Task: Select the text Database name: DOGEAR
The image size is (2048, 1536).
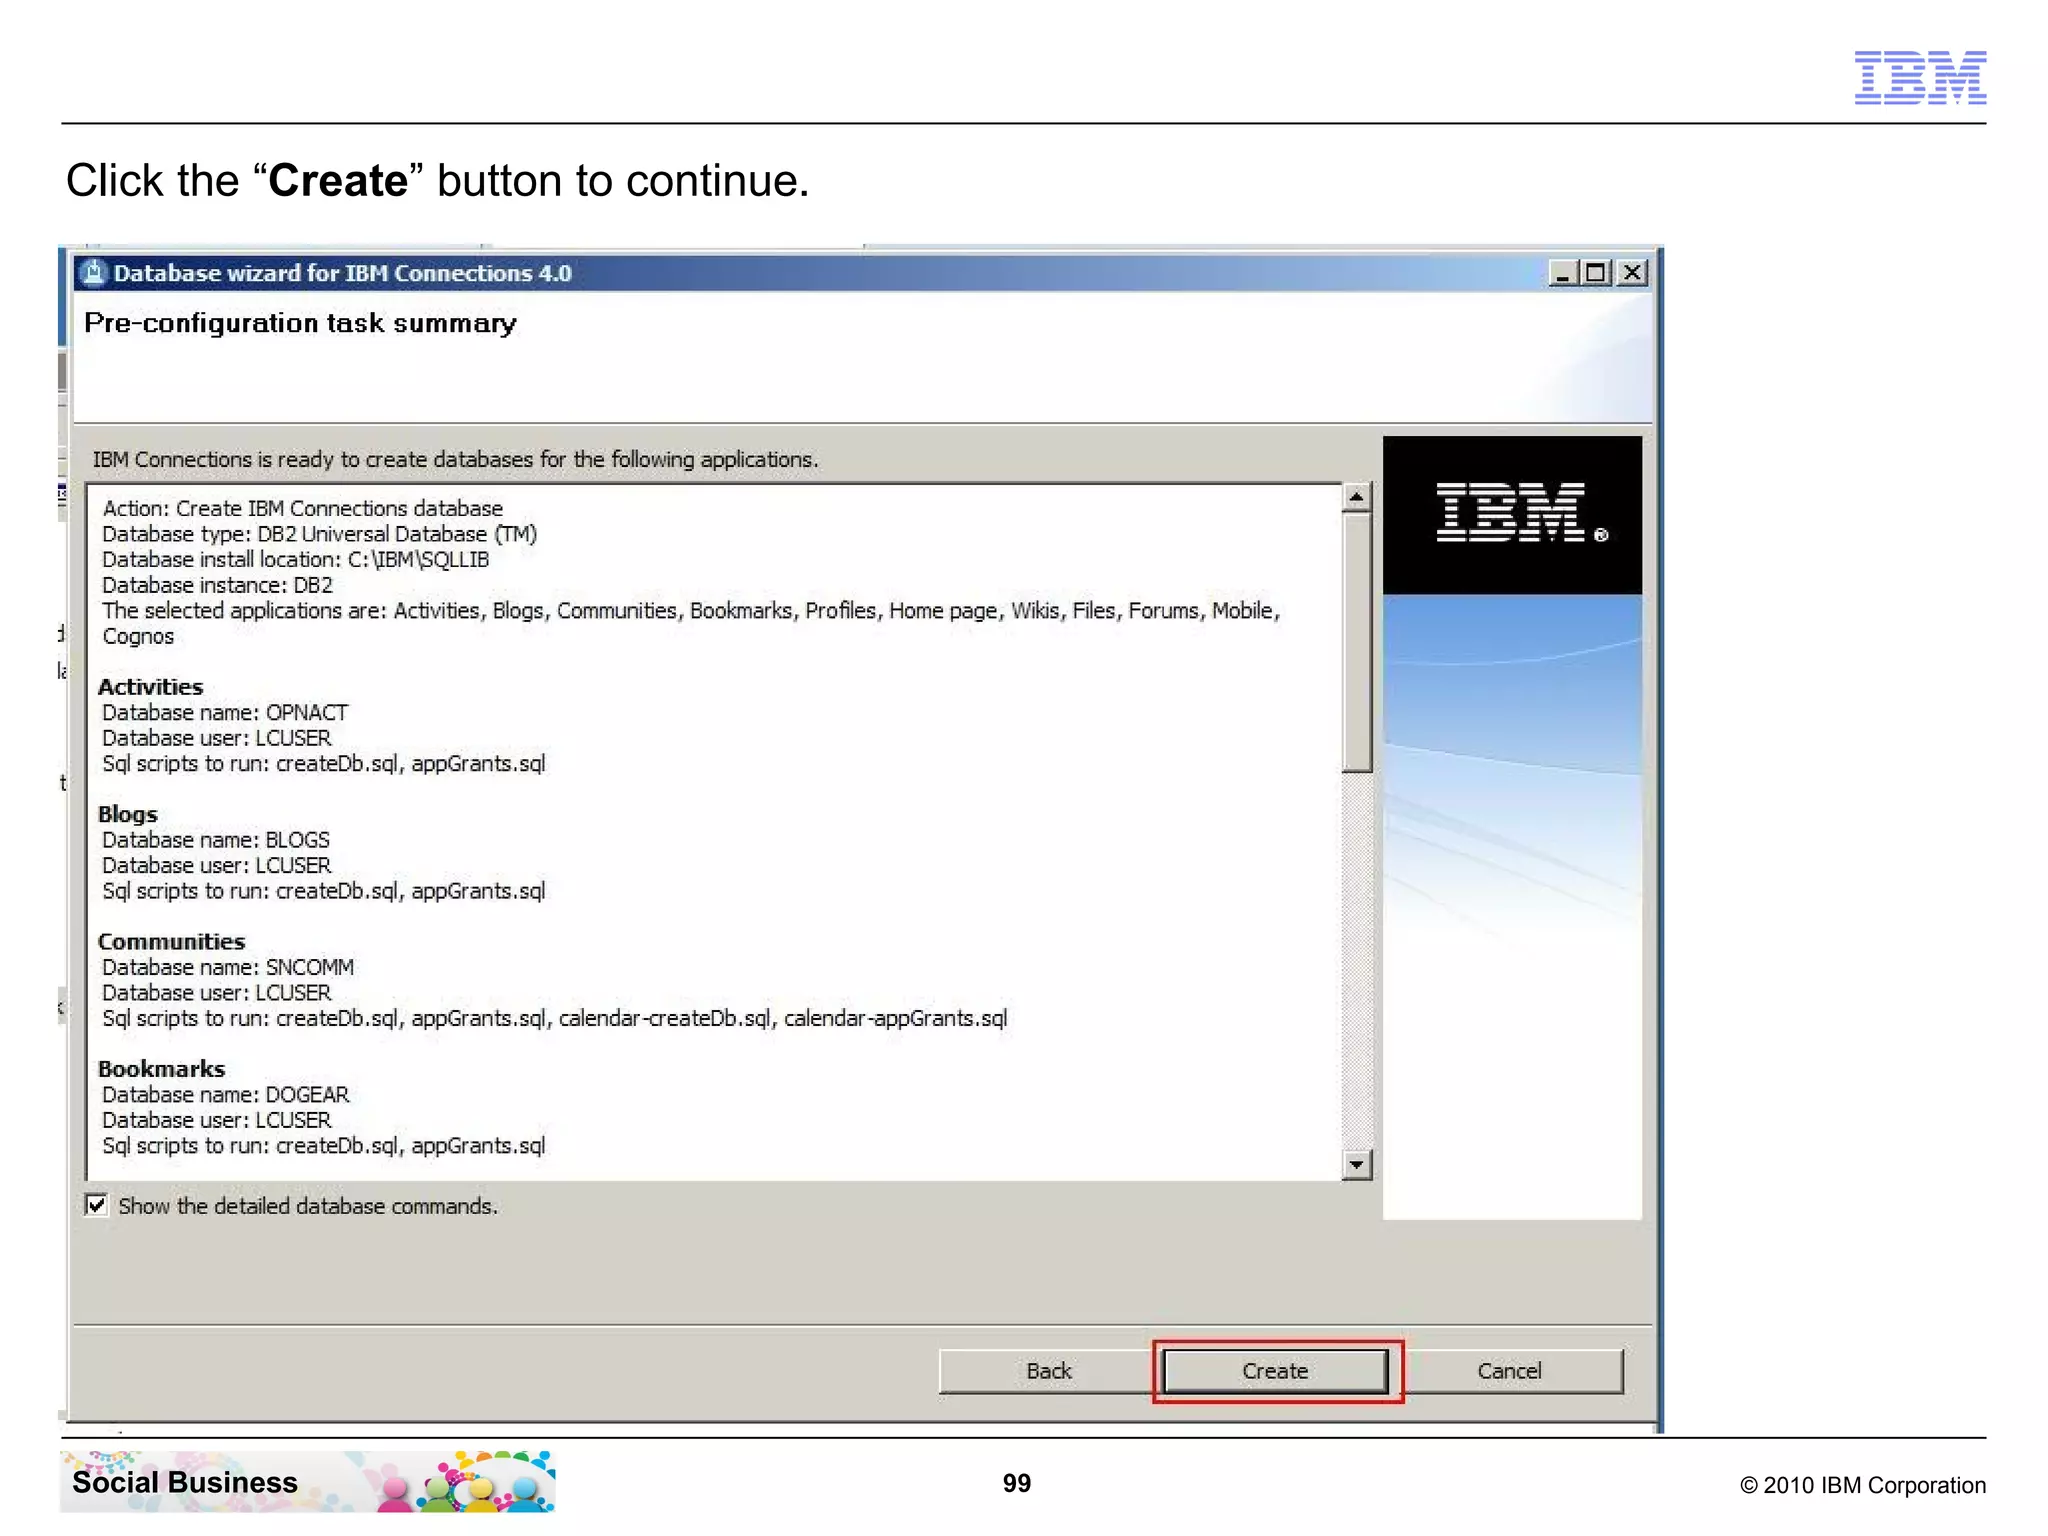Action: click(x=226, y=1094)
